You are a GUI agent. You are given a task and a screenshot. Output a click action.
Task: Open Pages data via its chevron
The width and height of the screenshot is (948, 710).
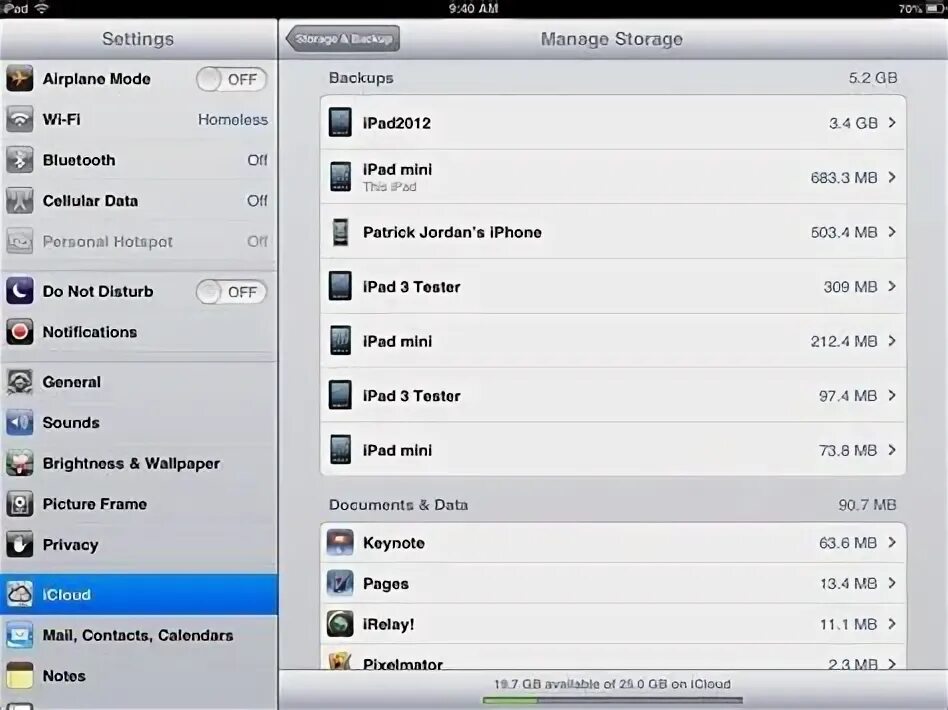point(892,583)
